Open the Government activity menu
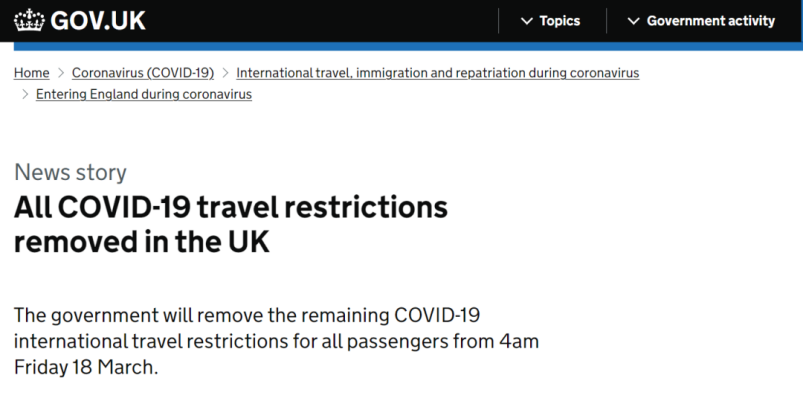803x401 pixels. point(701,21)
